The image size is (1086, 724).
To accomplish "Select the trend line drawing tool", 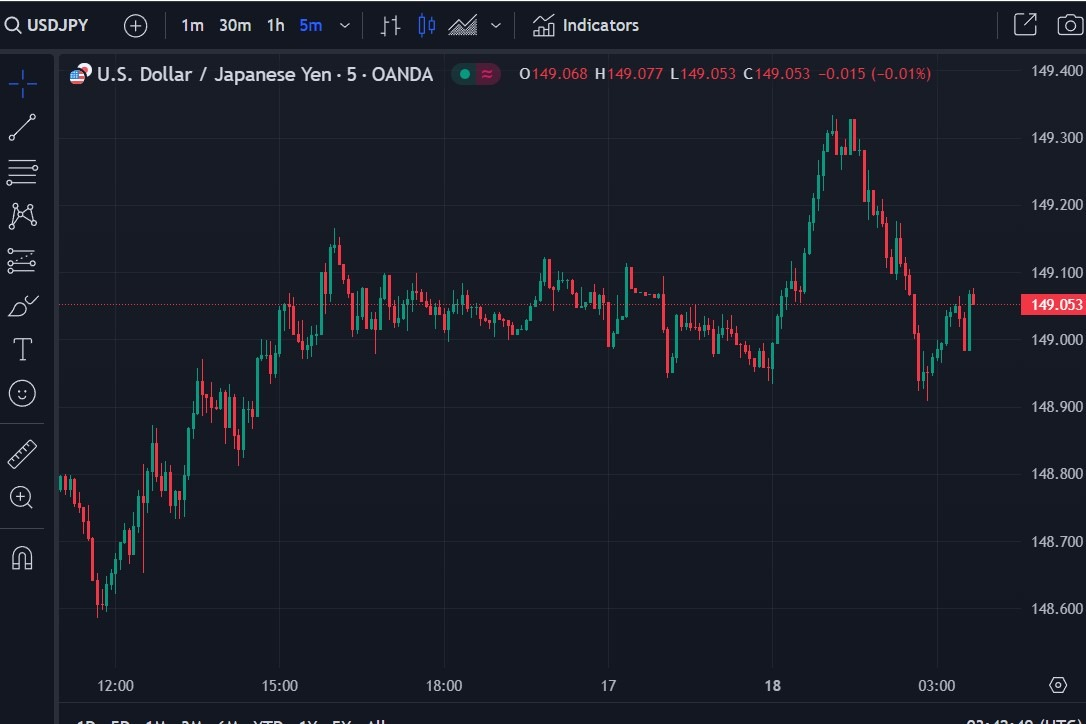I will point(22,127).
